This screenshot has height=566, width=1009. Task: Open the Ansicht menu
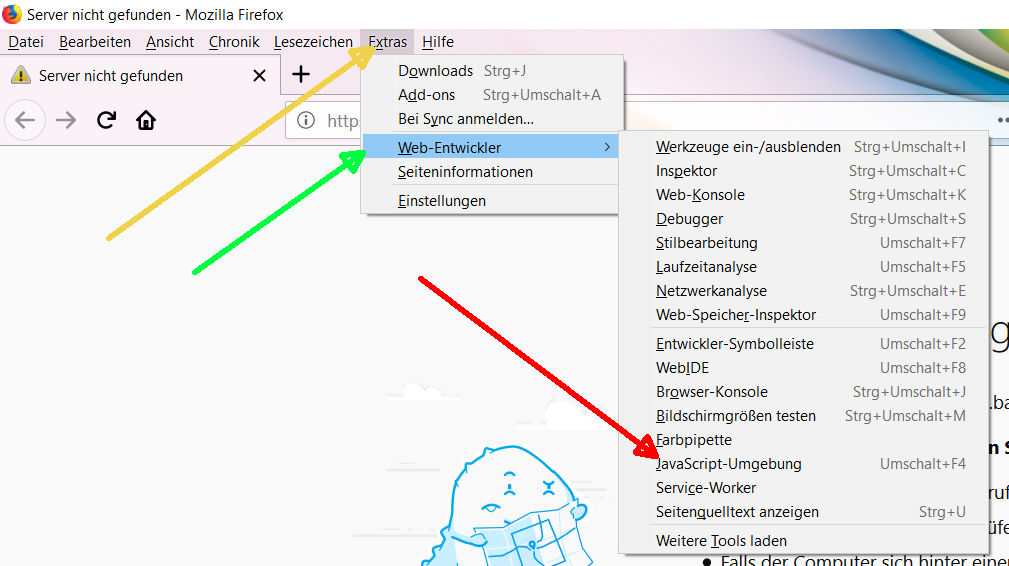click(x=170, y=42)
